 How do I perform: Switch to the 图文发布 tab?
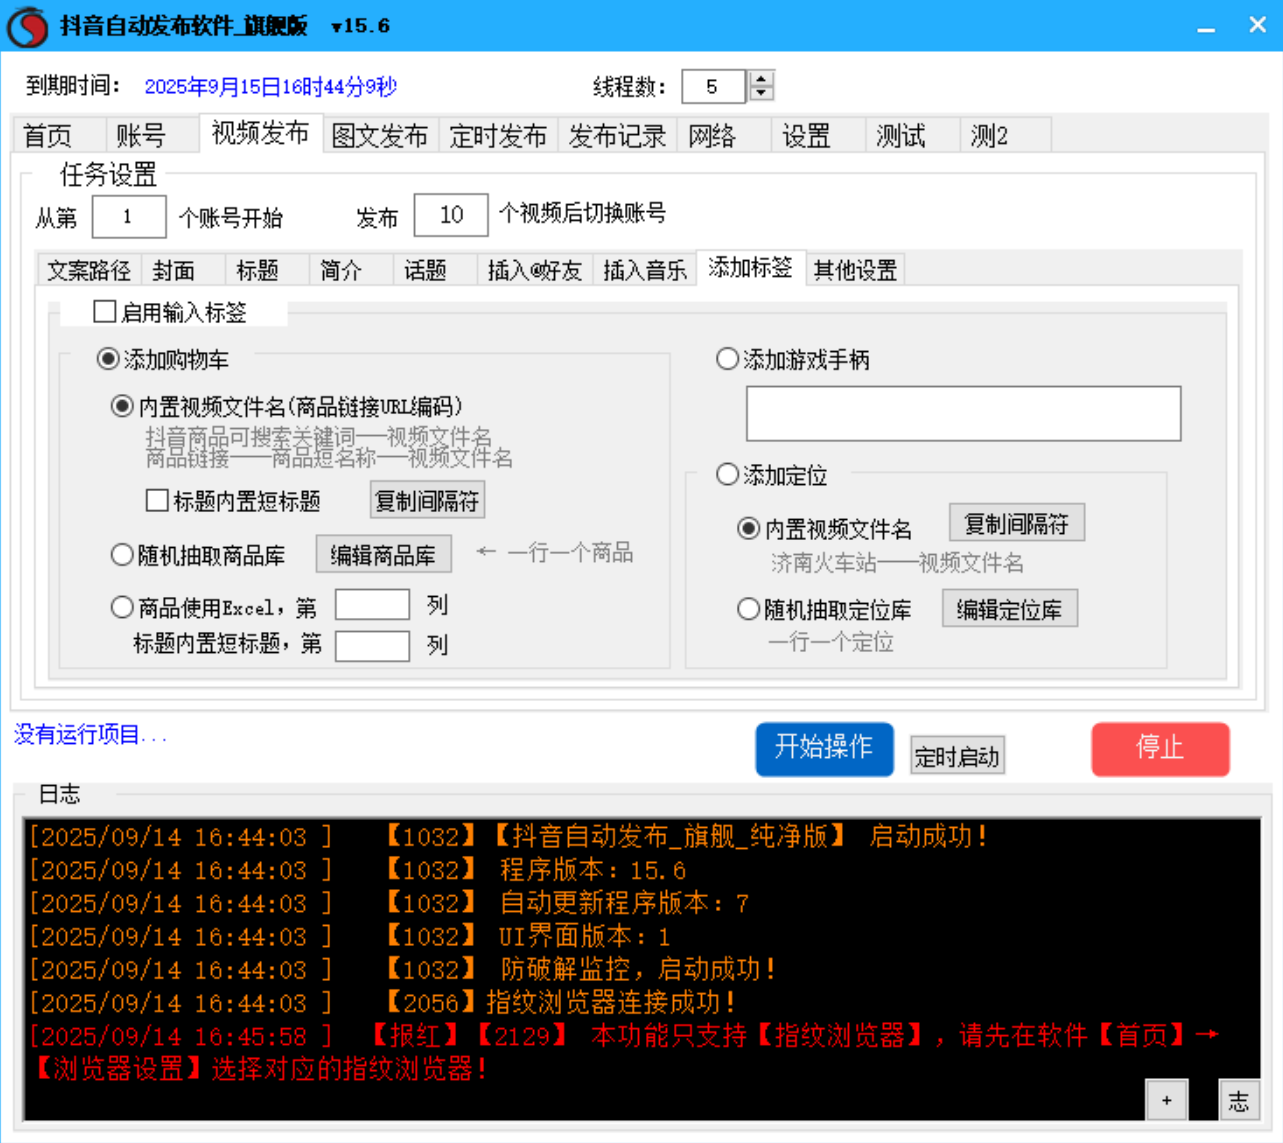click(x=382, y=135)
